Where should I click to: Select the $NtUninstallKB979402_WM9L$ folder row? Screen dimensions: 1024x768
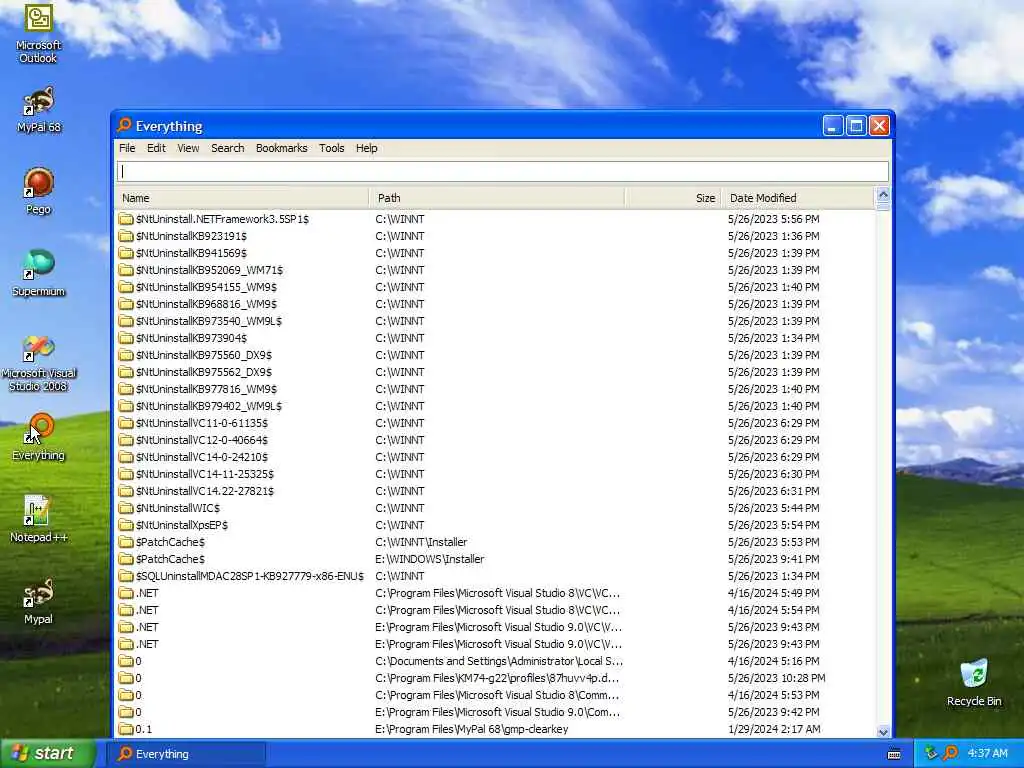494,406
